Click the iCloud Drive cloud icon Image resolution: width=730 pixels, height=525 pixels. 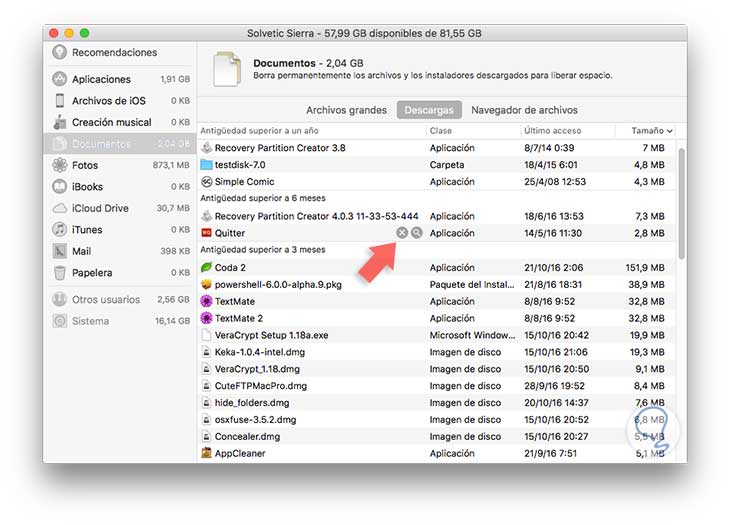60,208
